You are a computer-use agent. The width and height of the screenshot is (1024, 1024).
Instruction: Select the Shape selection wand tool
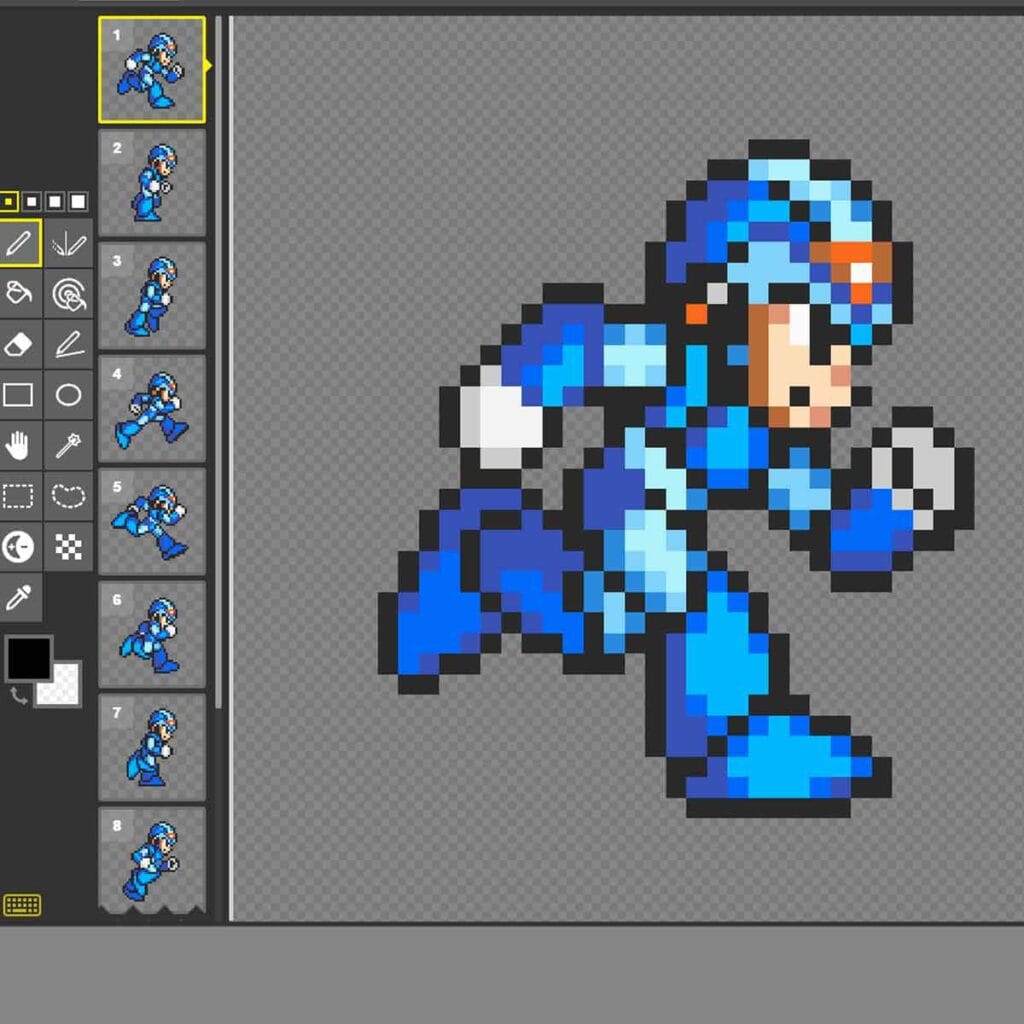(70, 446)
